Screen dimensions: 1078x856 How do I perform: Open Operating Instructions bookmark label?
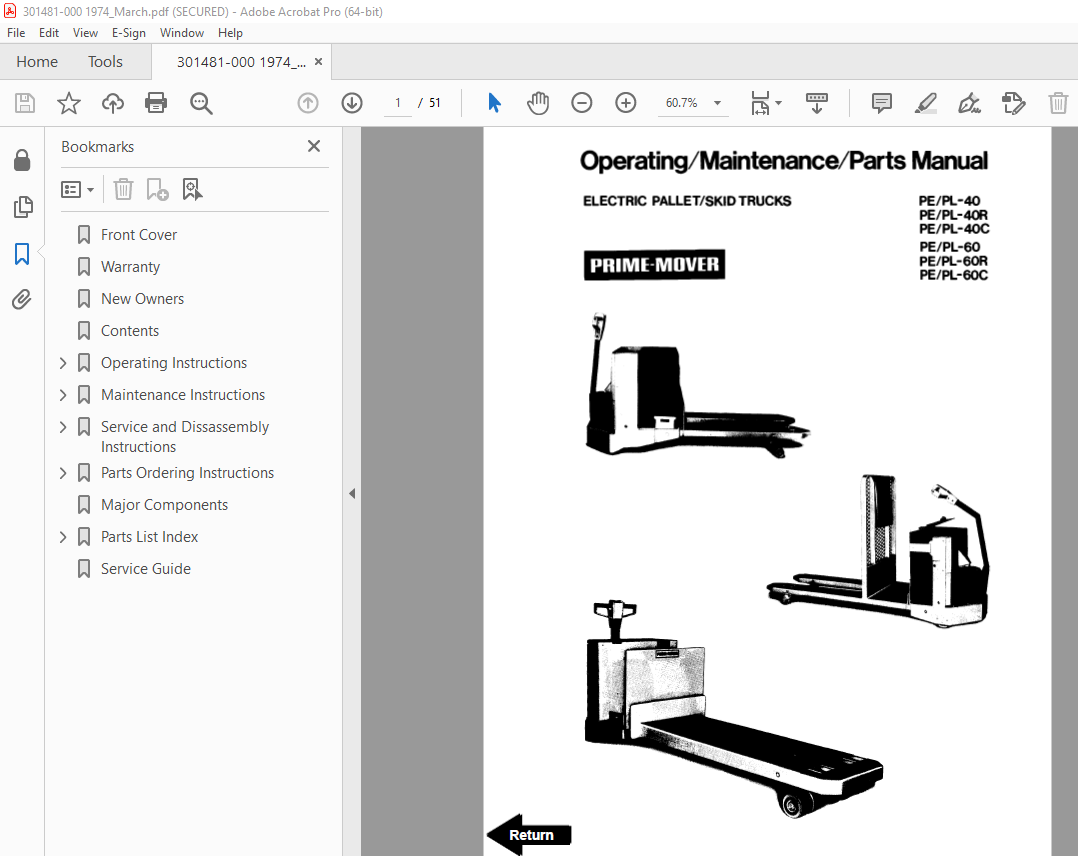click(174, 363)
